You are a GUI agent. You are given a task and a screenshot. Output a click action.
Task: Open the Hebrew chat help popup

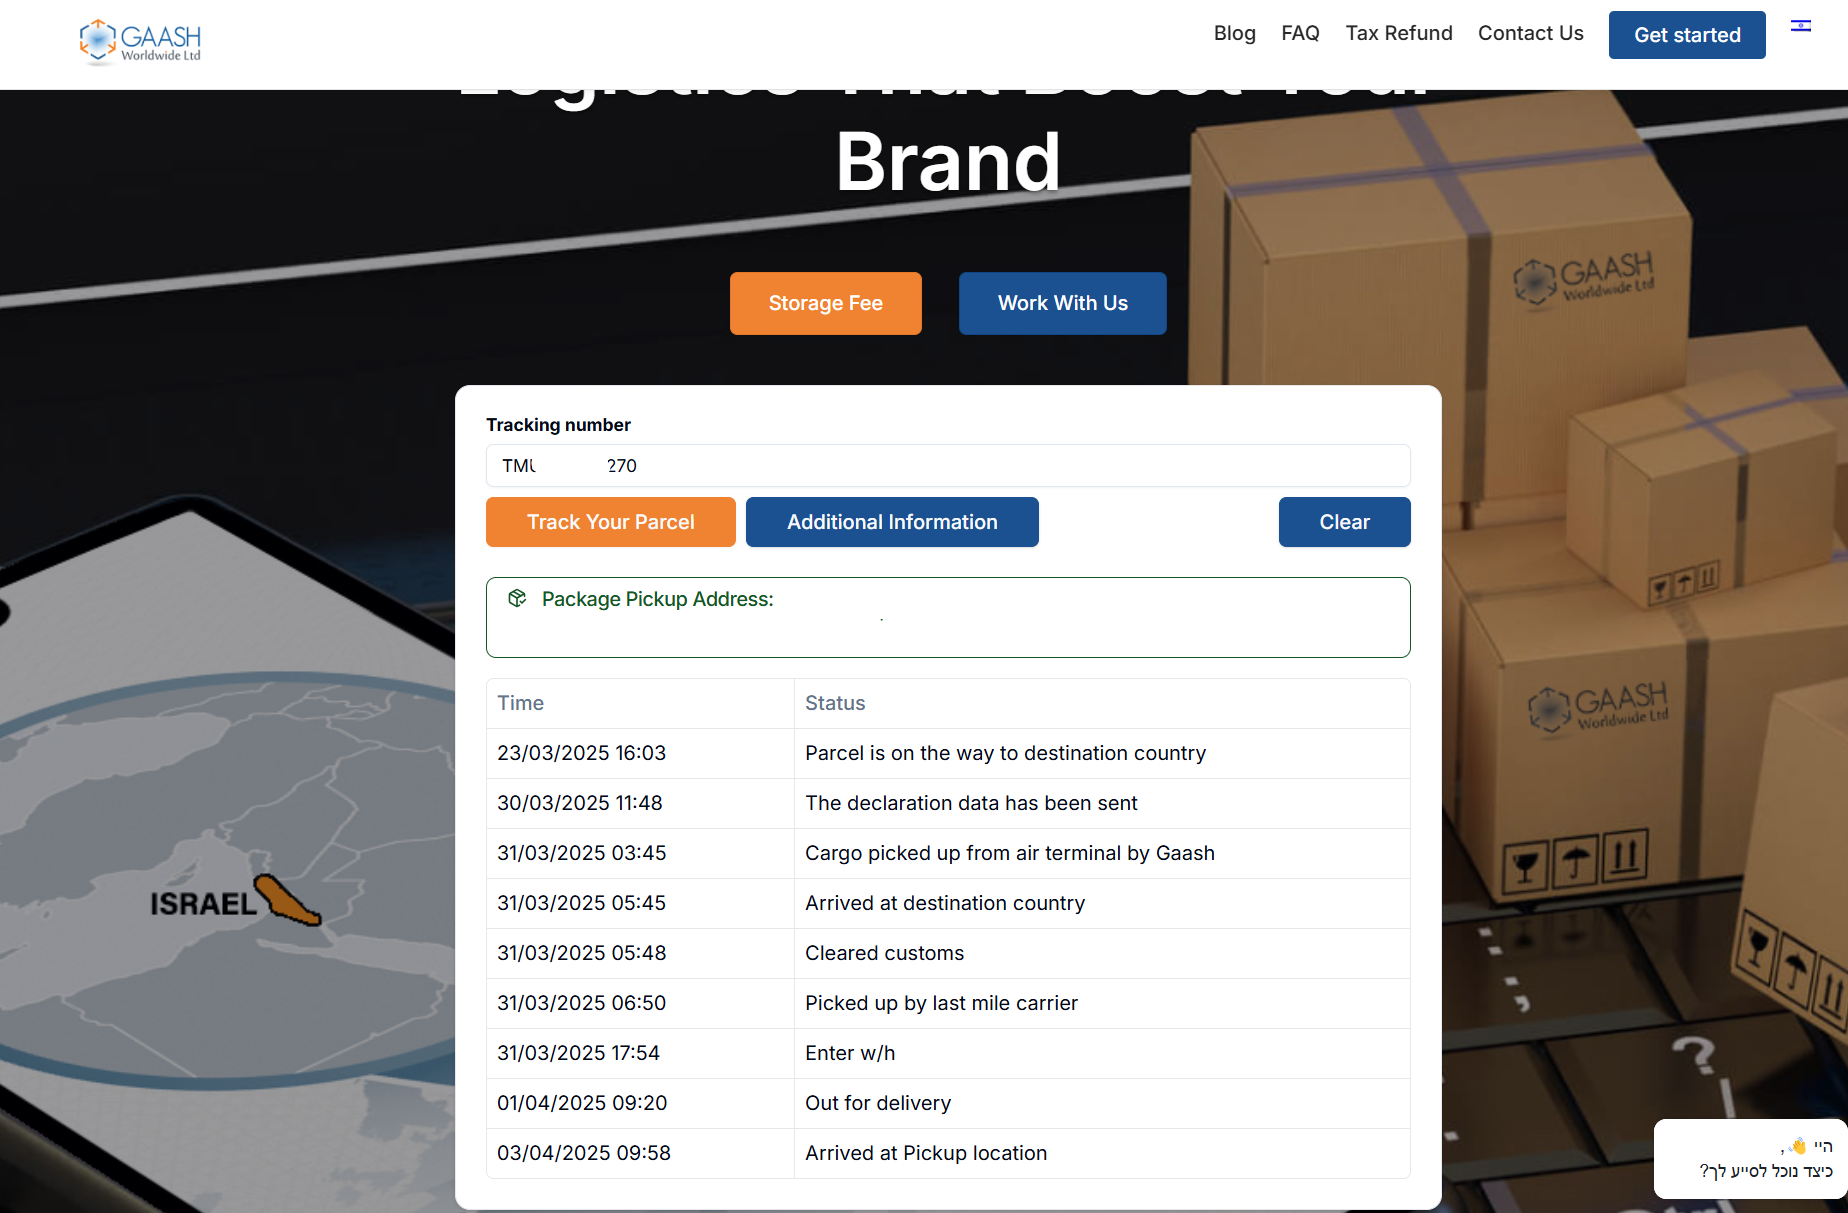pos(1750,1159)
